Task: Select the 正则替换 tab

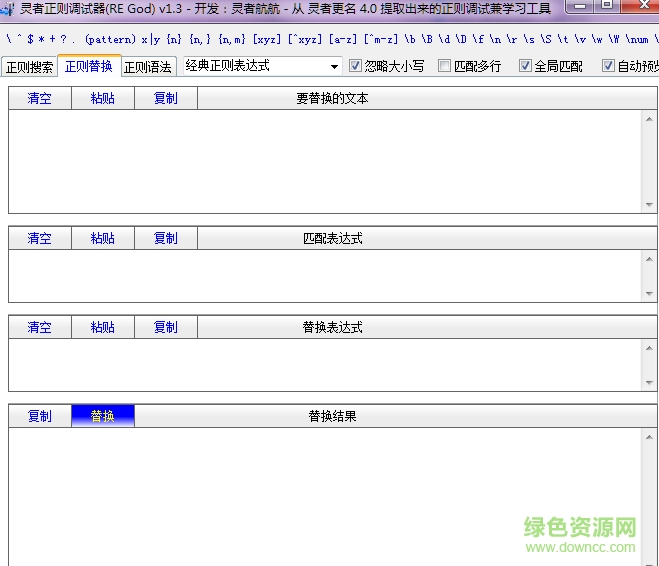Action: click(89, 66)
